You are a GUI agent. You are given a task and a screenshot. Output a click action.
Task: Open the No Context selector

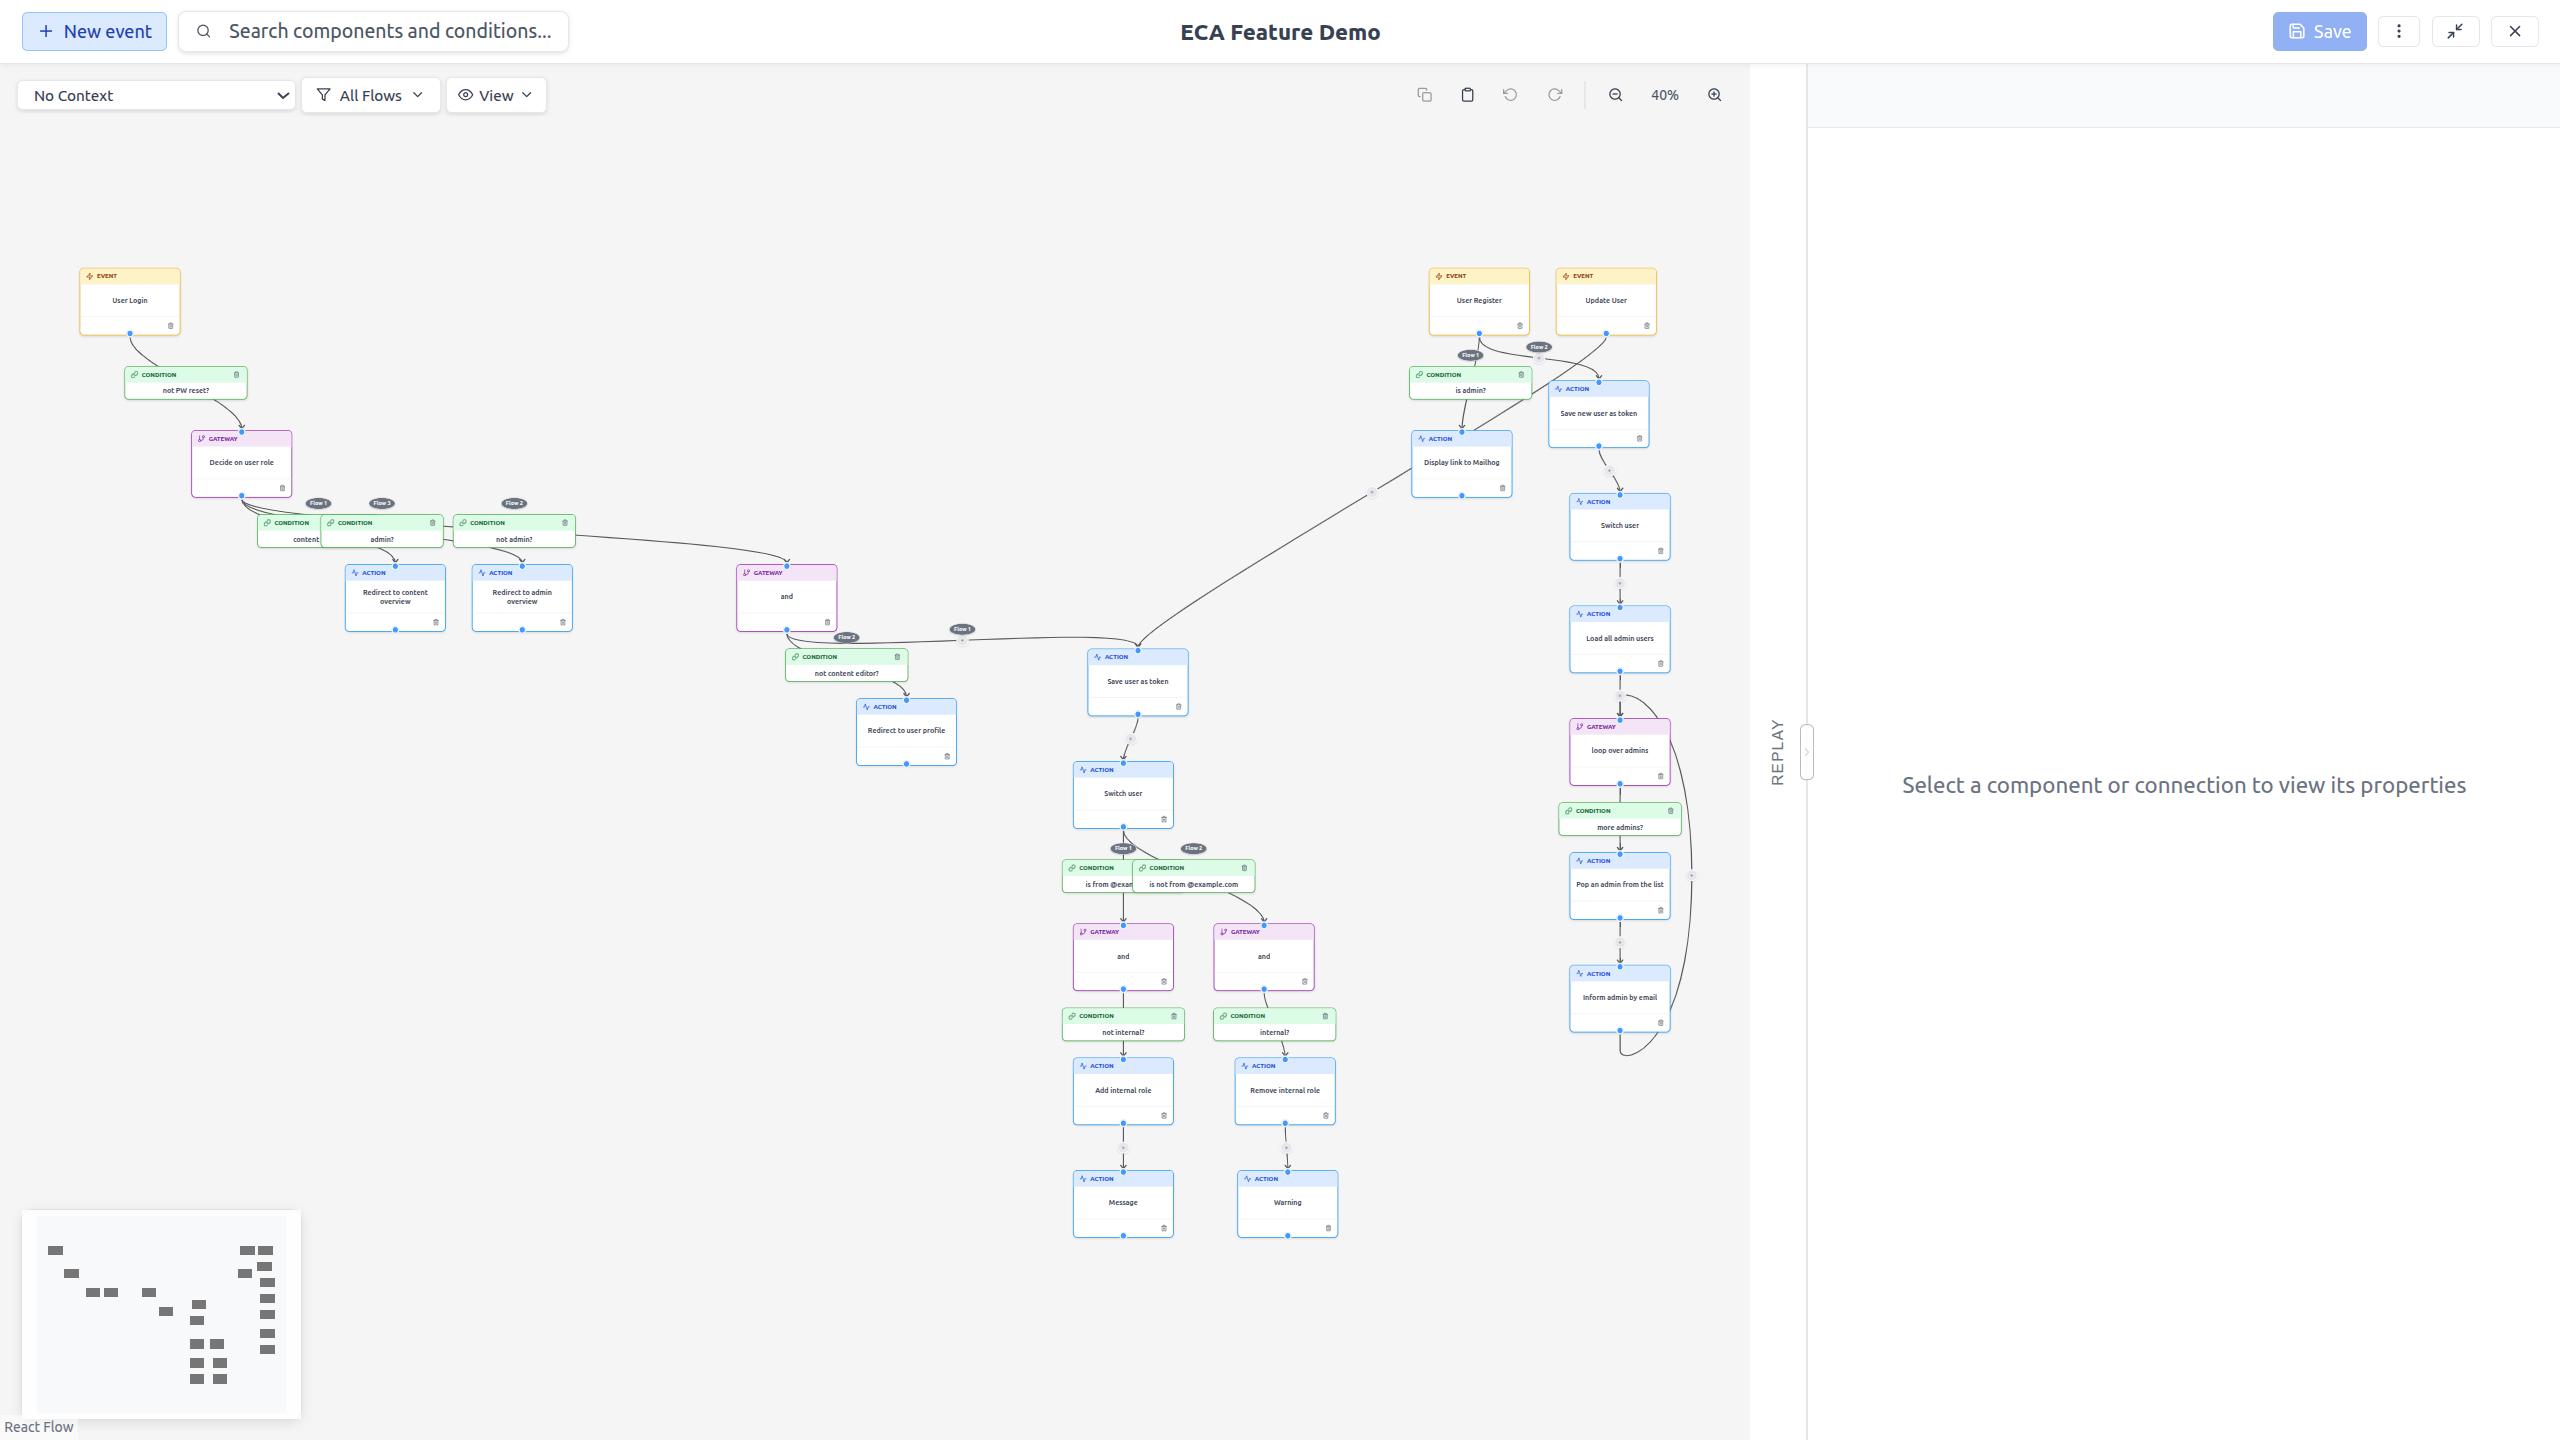[x=156, y=95]
